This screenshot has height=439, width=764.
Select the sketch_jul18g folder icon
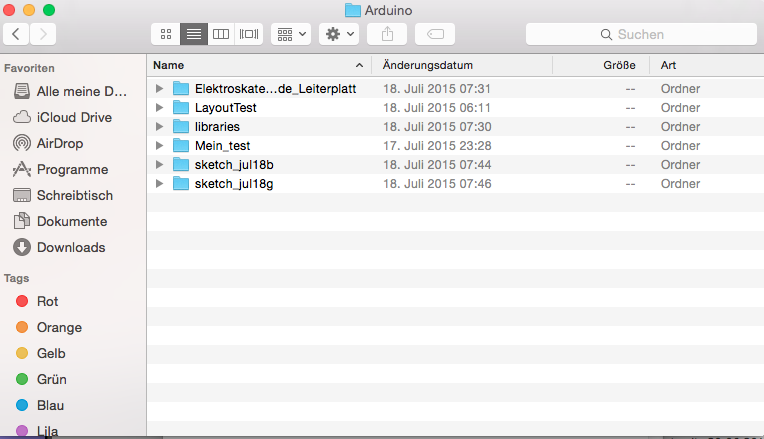coord(181,183)
